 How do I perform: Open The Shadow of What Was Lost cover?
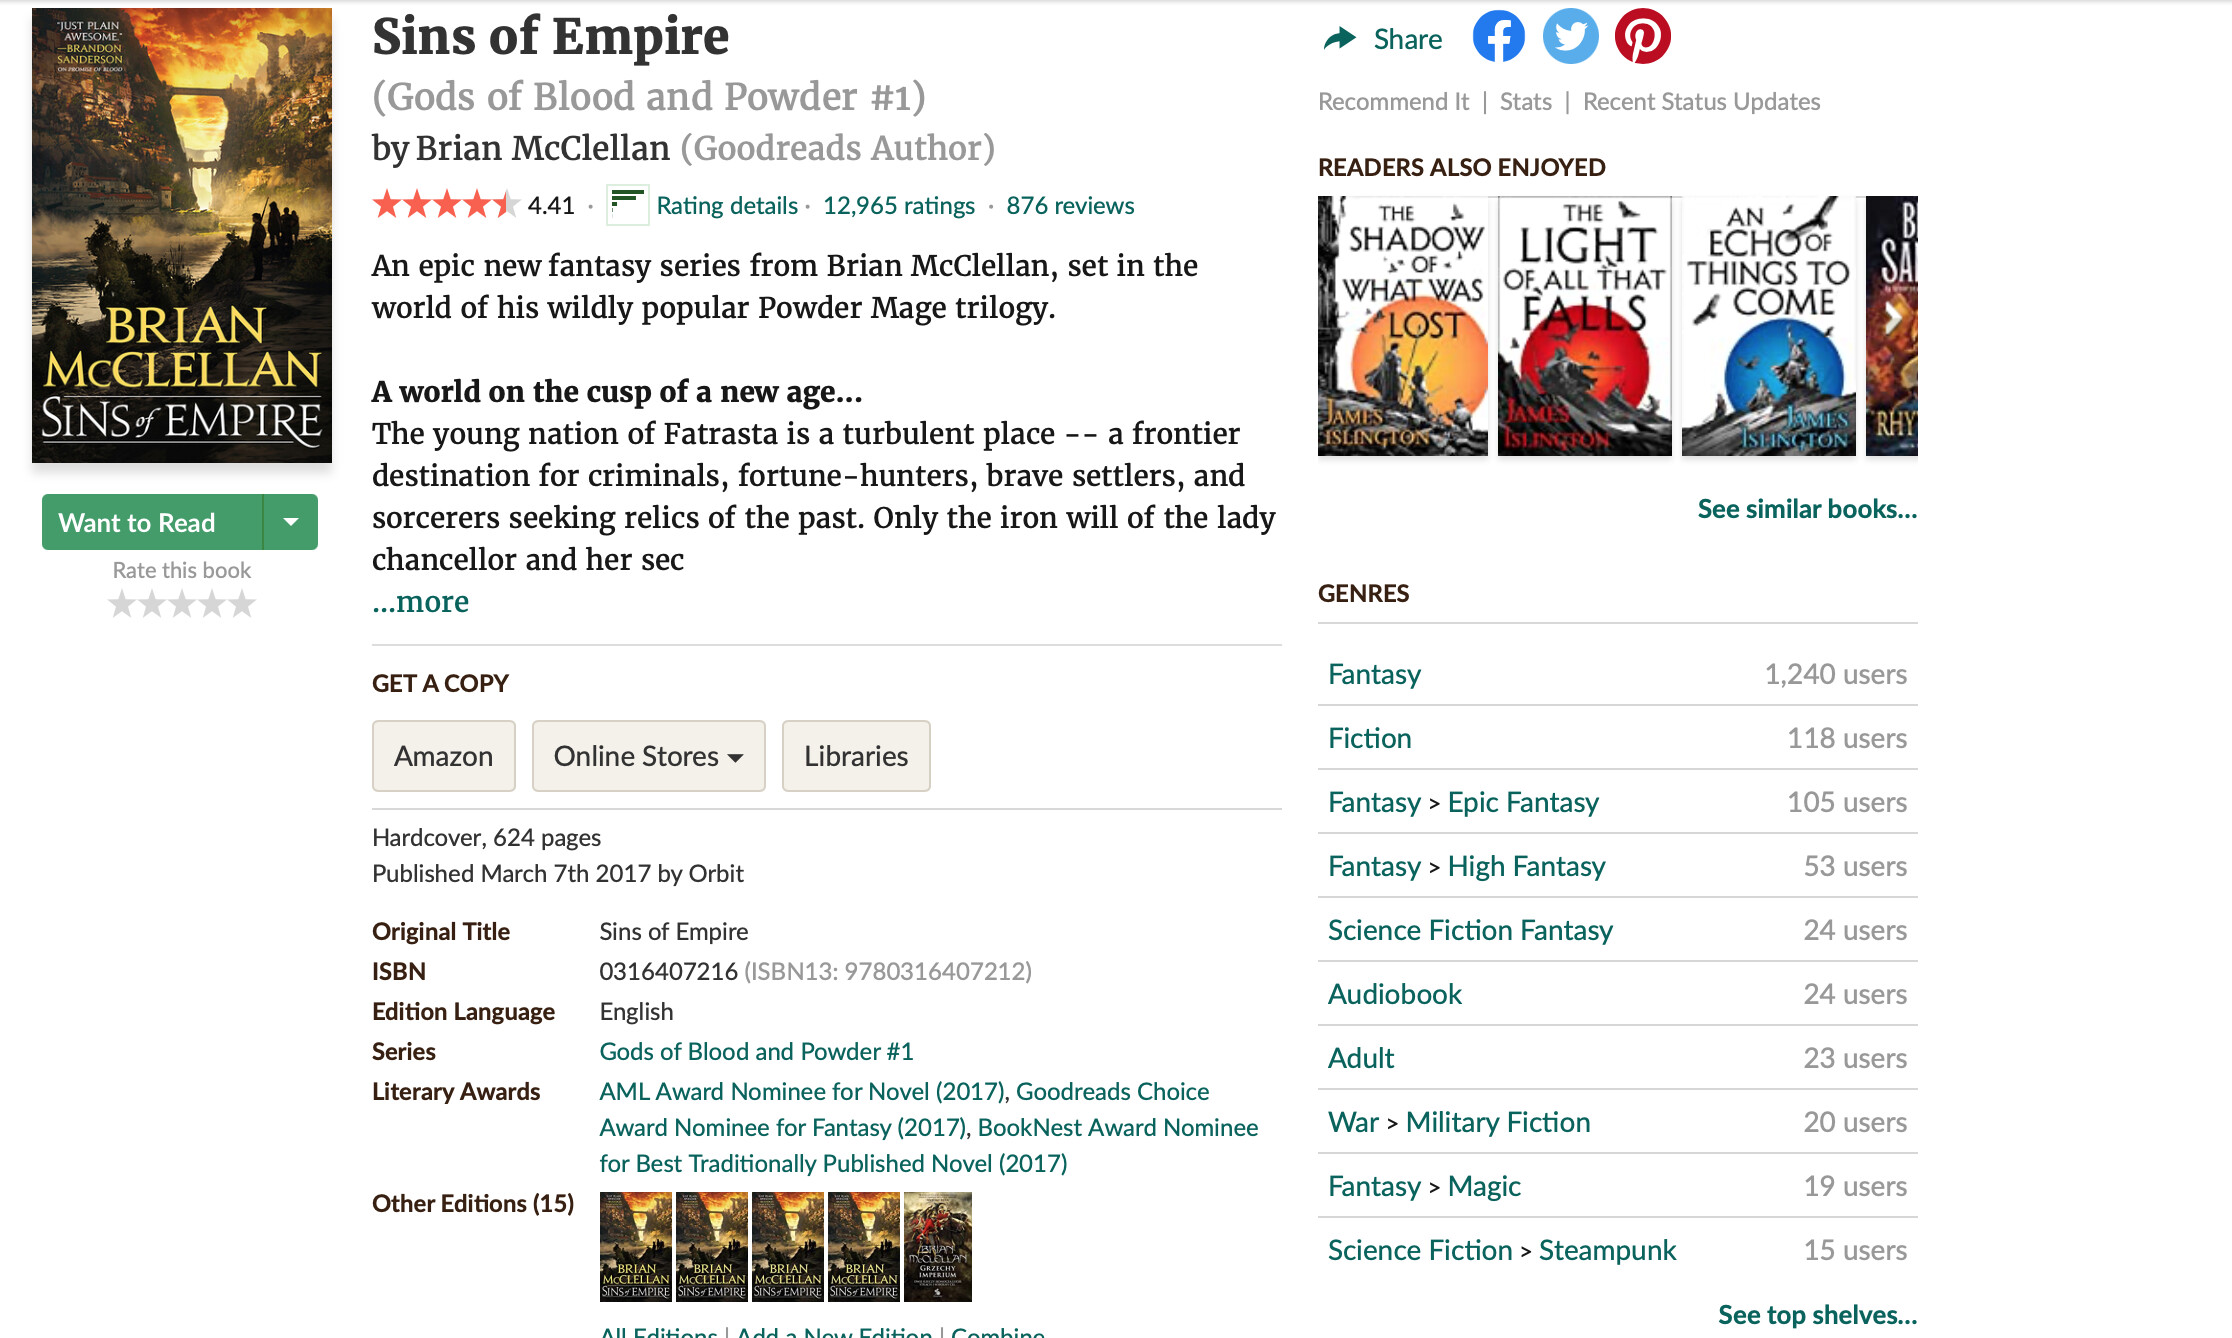(1402, 326)
